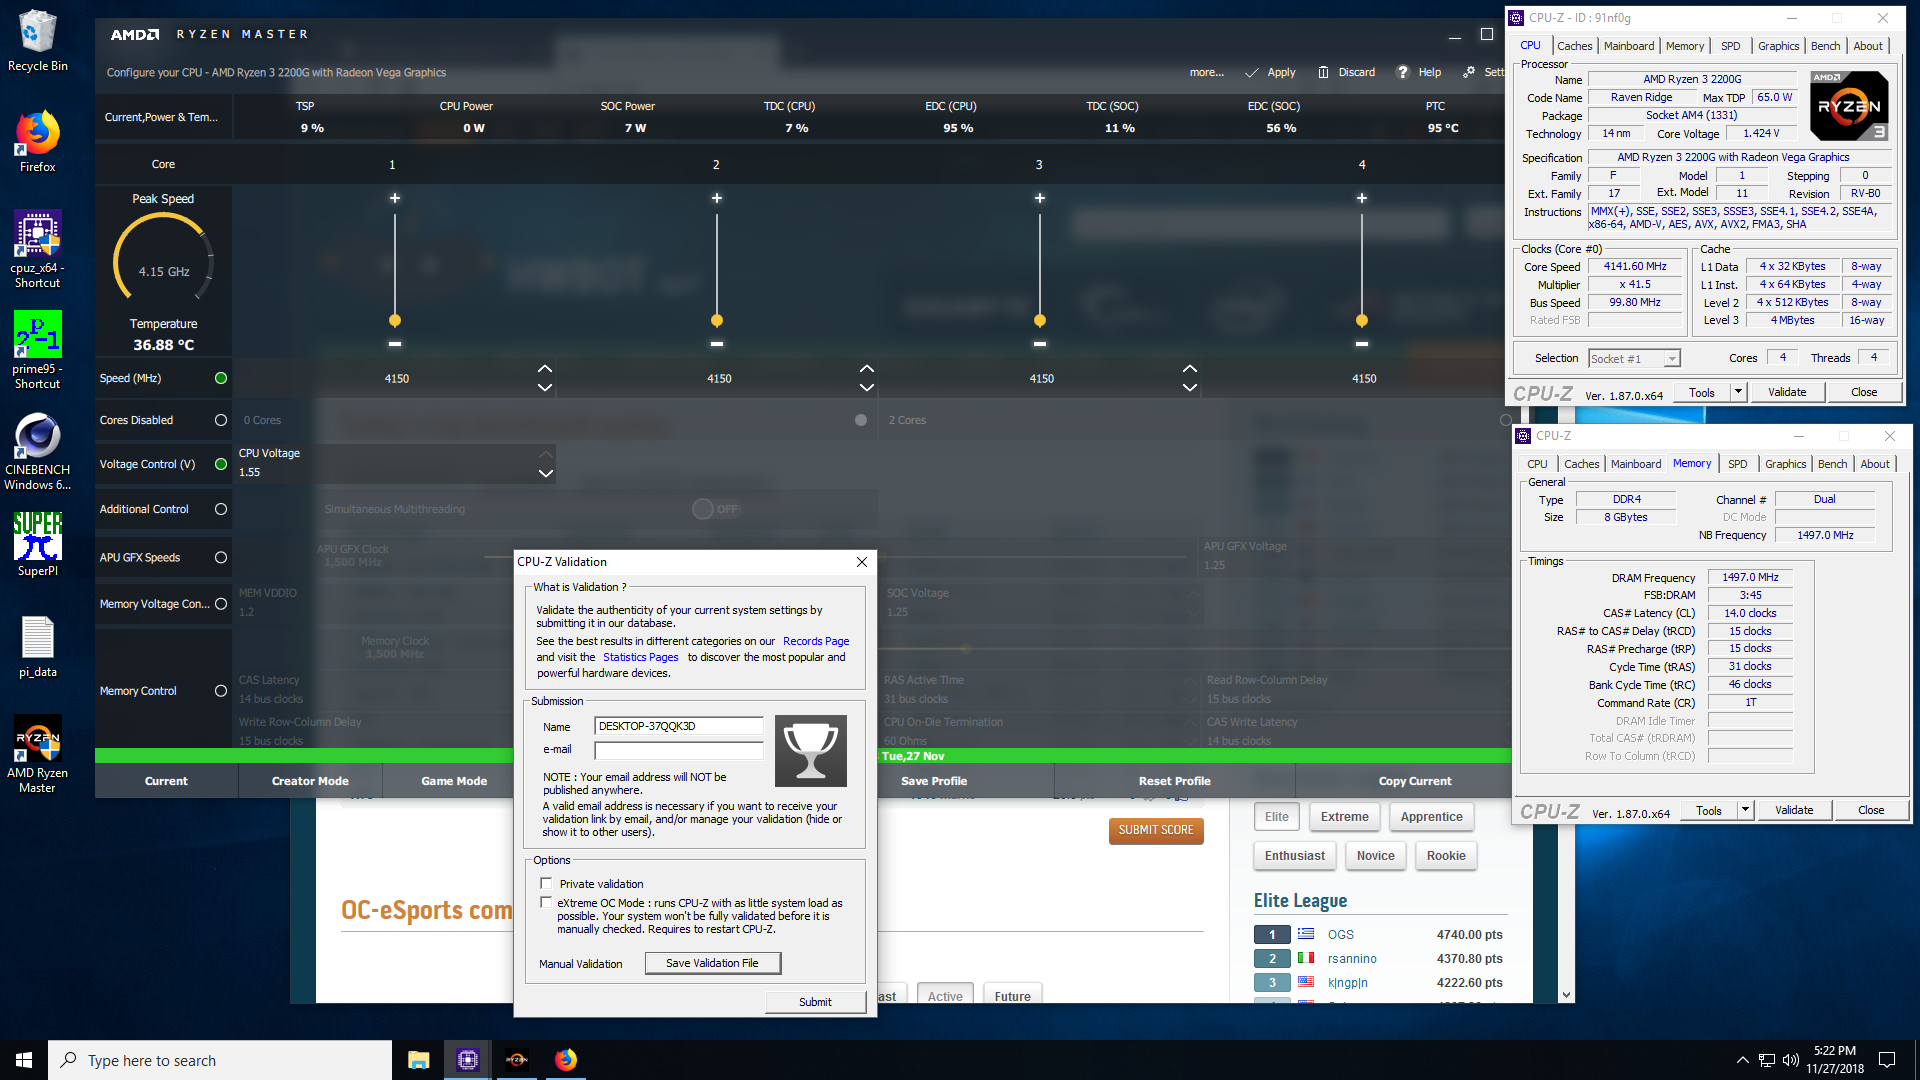This screenshot has width=1920, height=1080.
Task: Open the Bench tab in lower CPU-Z
Action: coord(1832,464)
